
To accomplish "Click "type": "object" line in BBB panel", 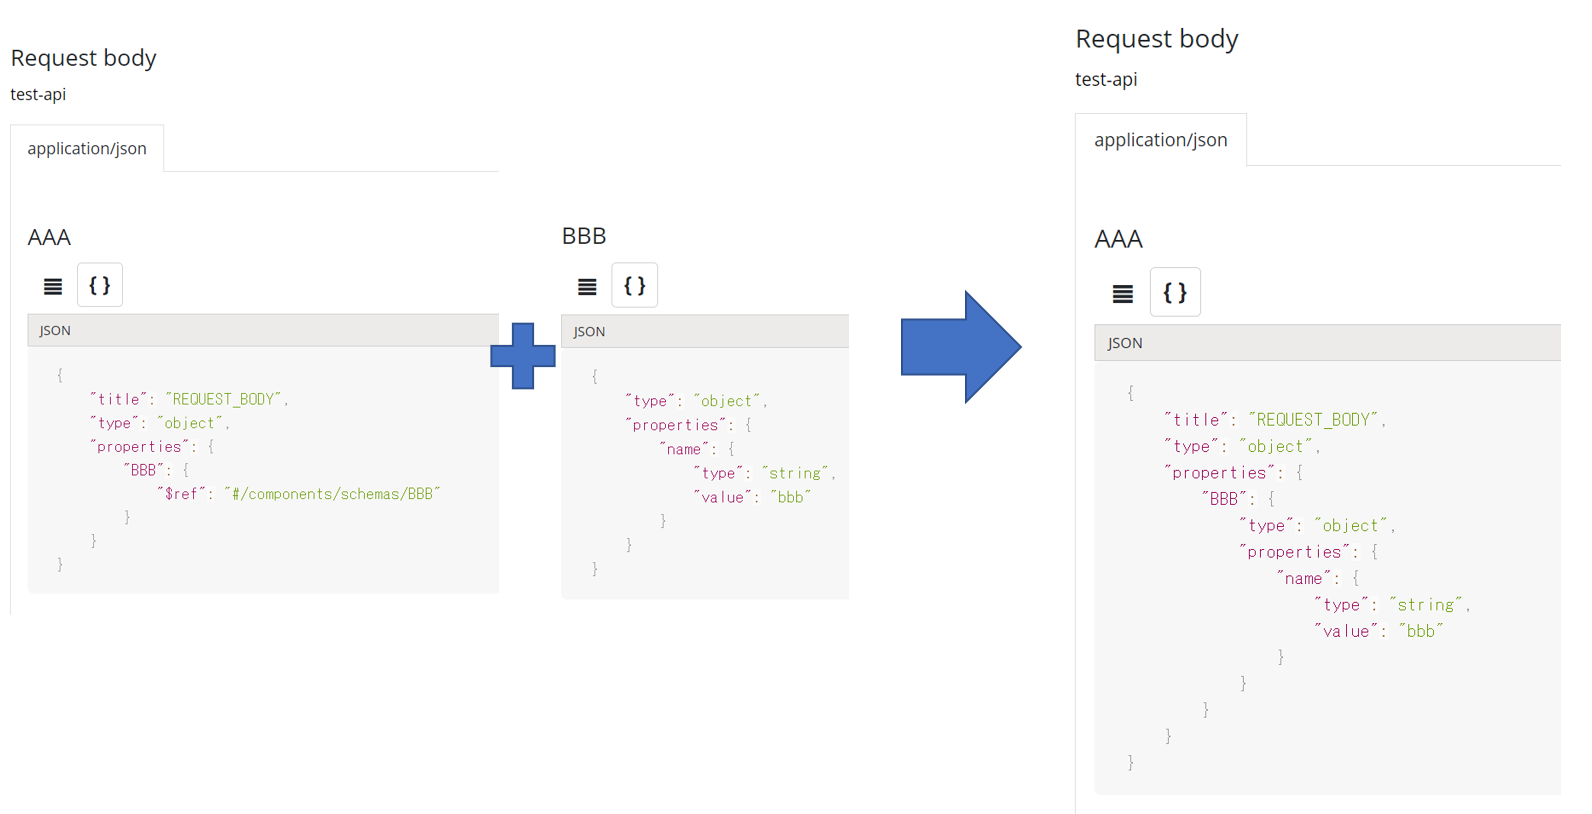I will (x=696, y=401).
